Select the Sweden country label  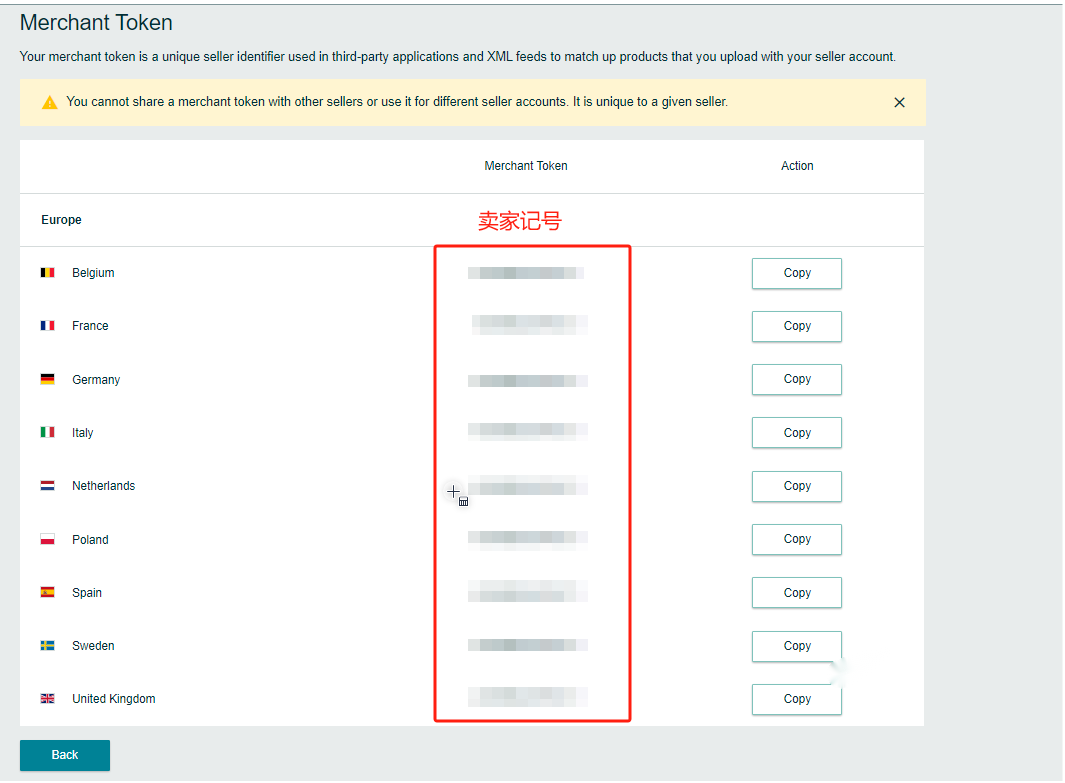coord(93,646)
